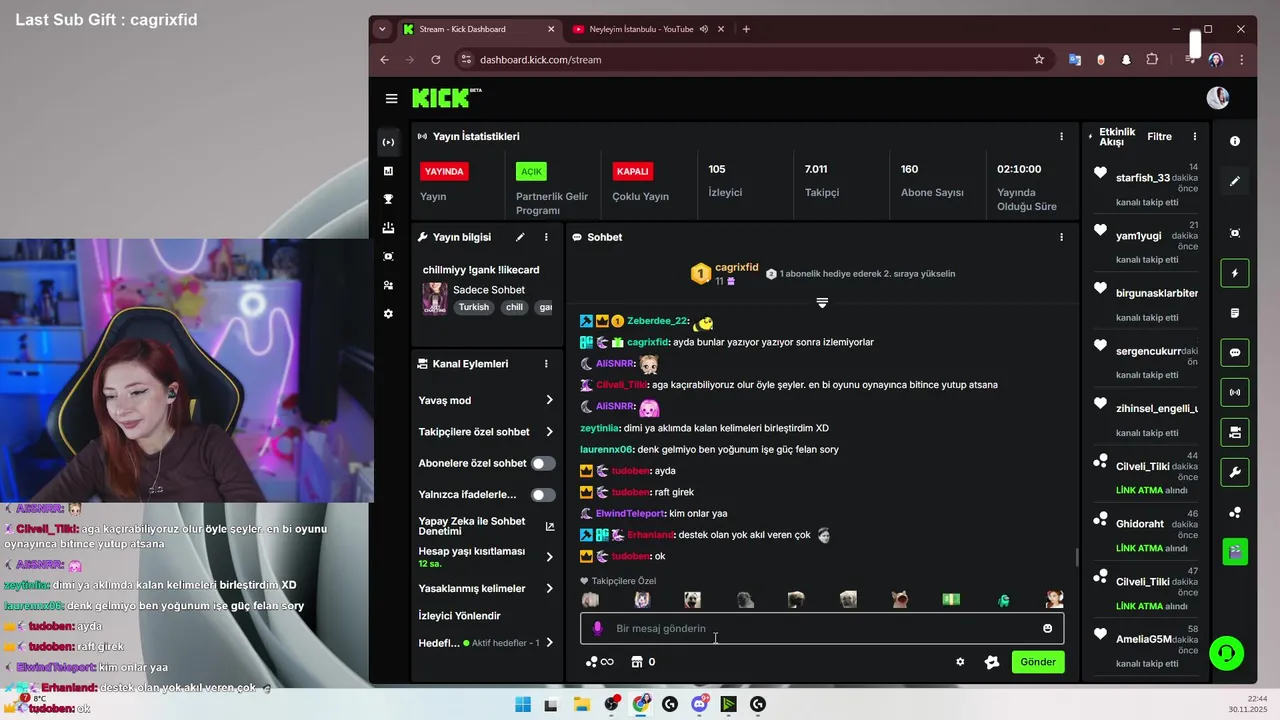The height and width of the screenshot is (720, 1280).
Task: Click the İzleyici Yönlendir option
Action: 459,616
